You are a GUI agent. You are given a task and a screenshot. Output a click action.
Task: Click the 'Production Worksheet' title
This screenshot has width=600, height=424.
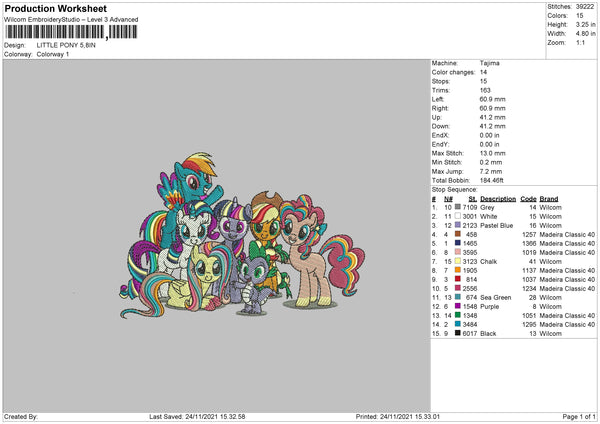[x=55, y=8]
